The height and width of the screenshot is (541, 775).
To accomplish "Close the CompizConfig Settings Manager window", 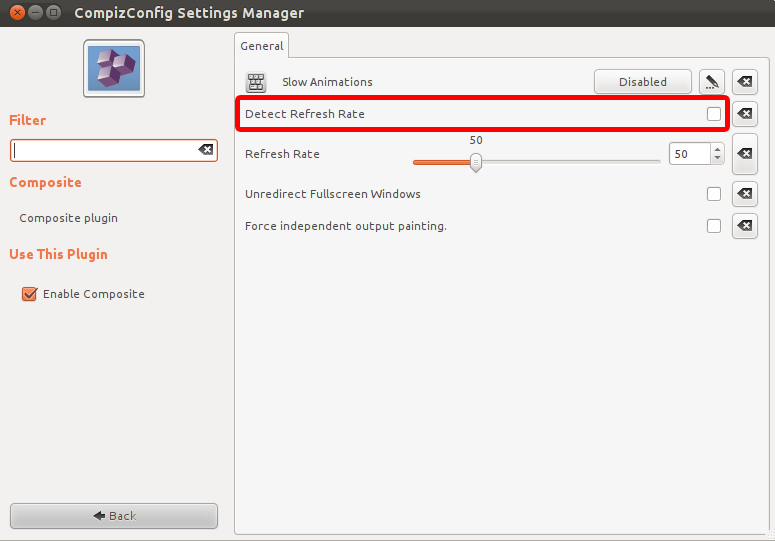I will click(17, 12).
